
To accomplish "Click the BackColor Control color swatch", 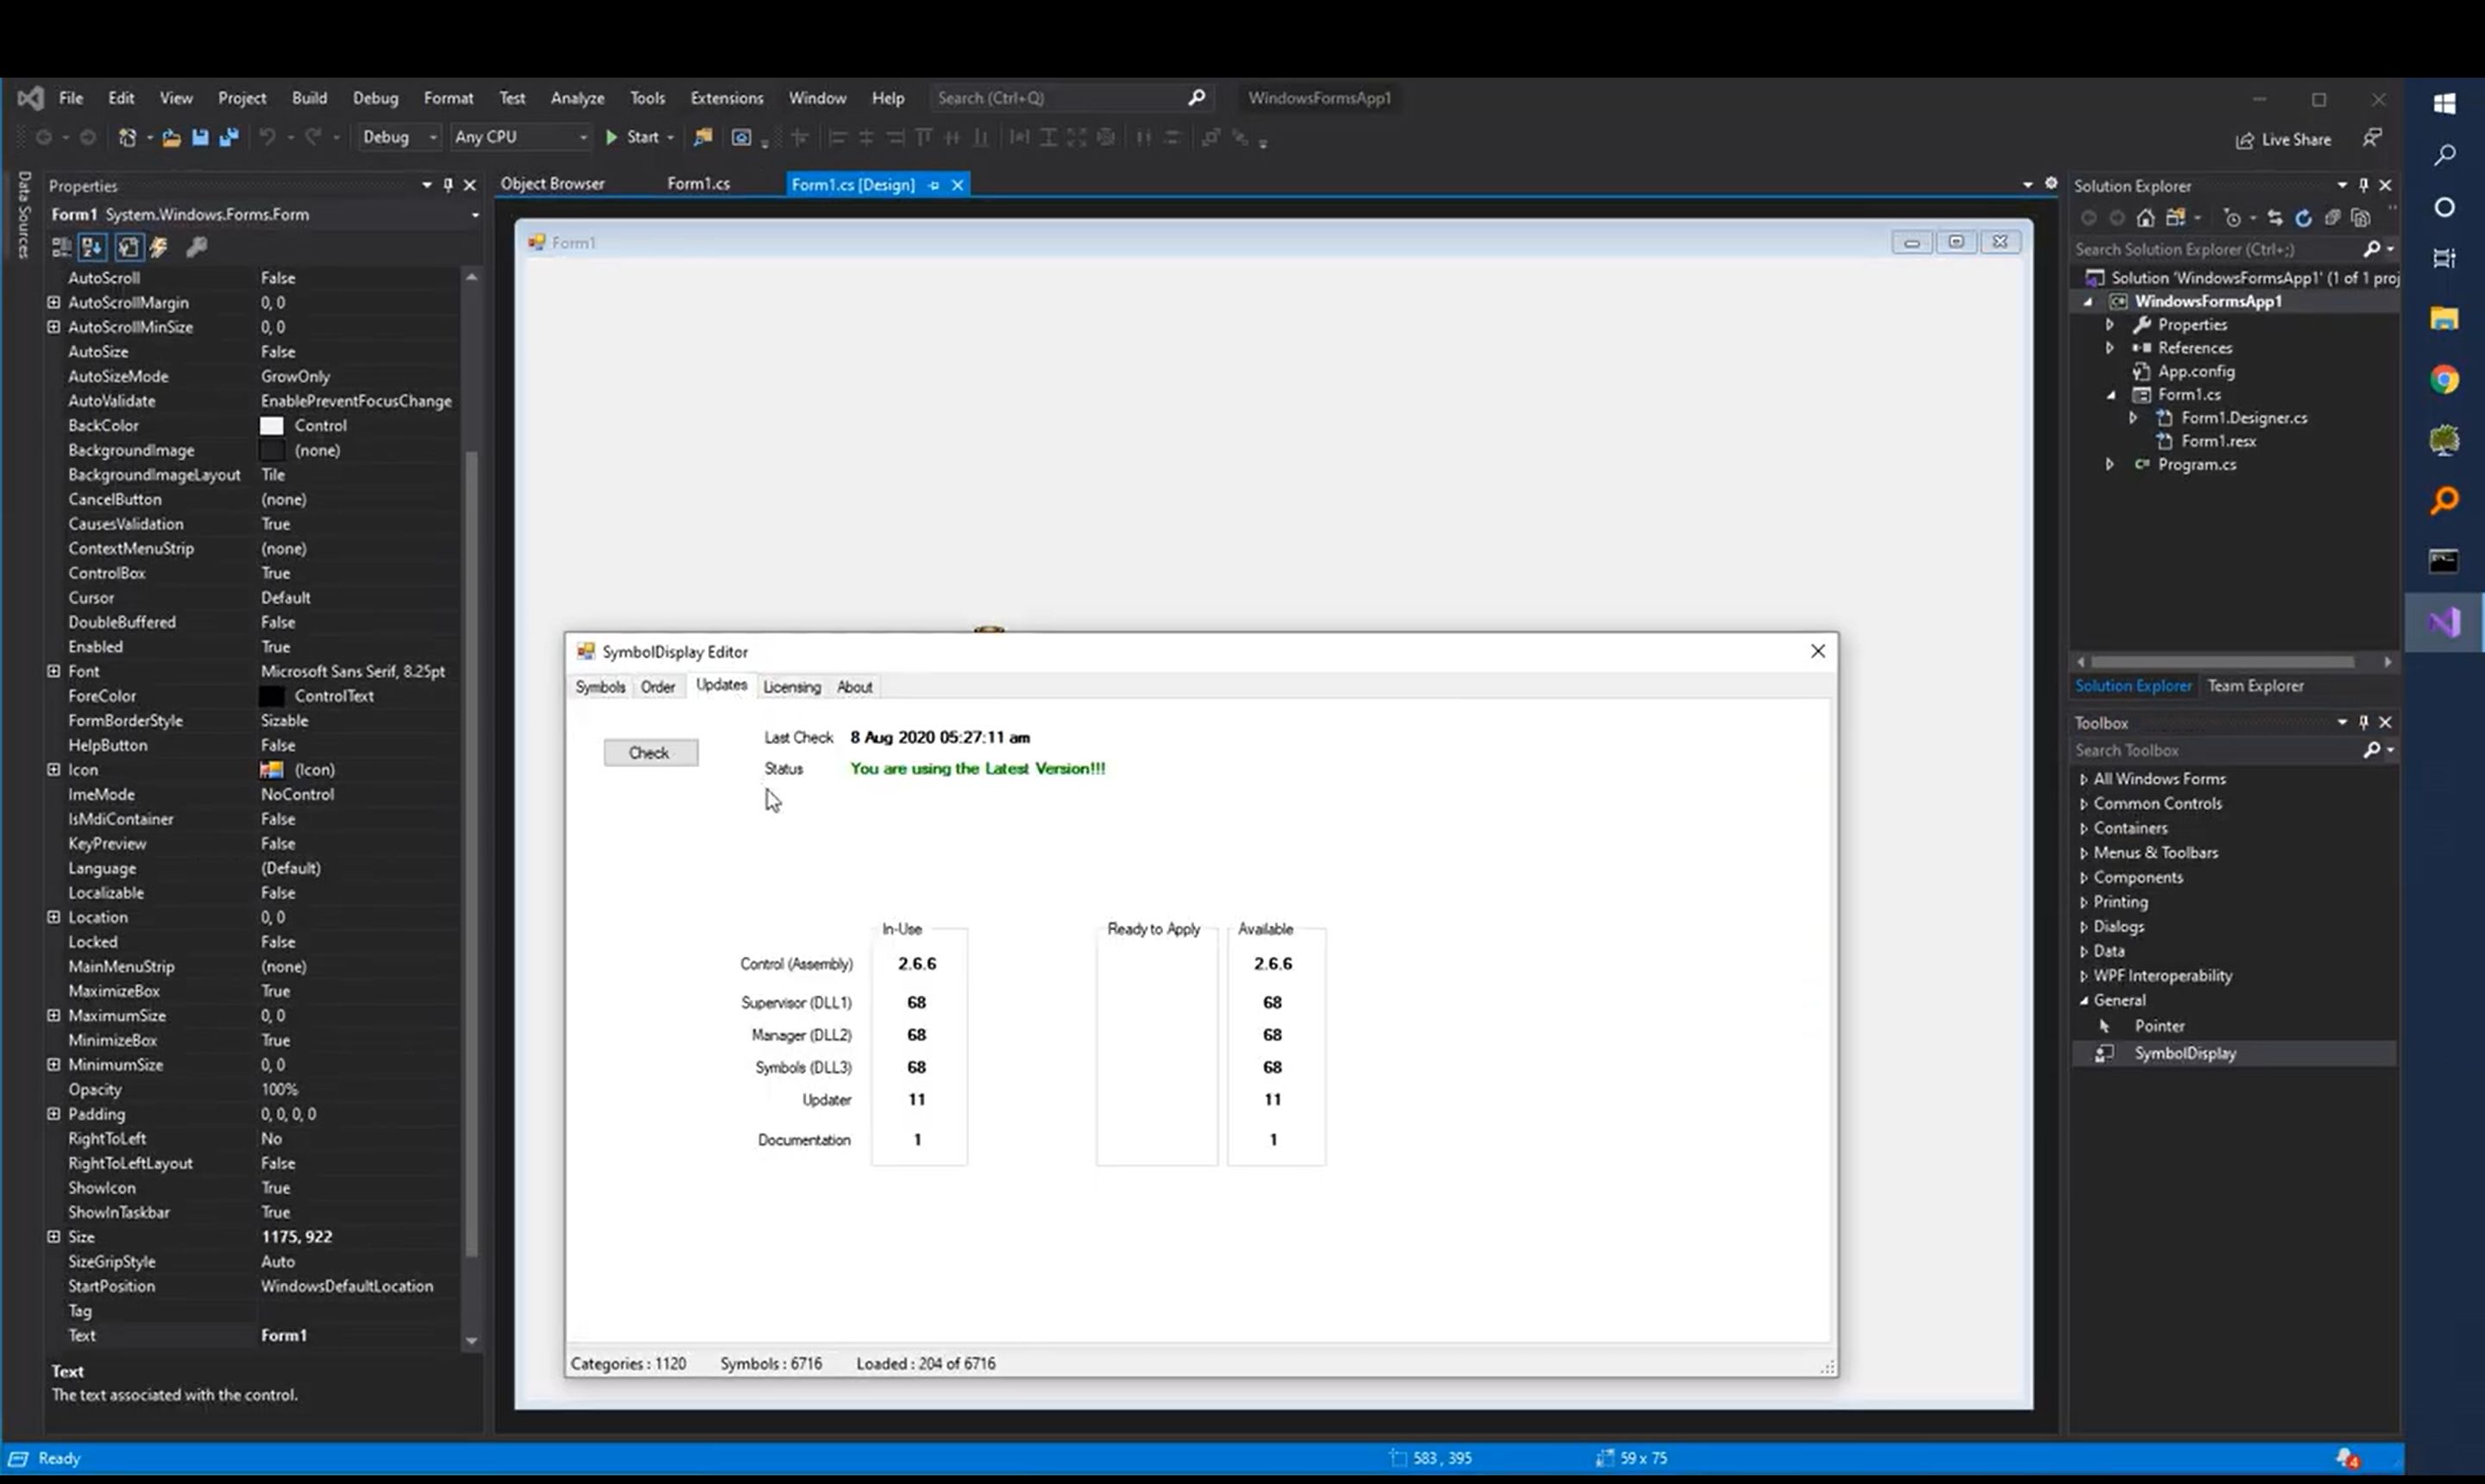I will (272, 426).
